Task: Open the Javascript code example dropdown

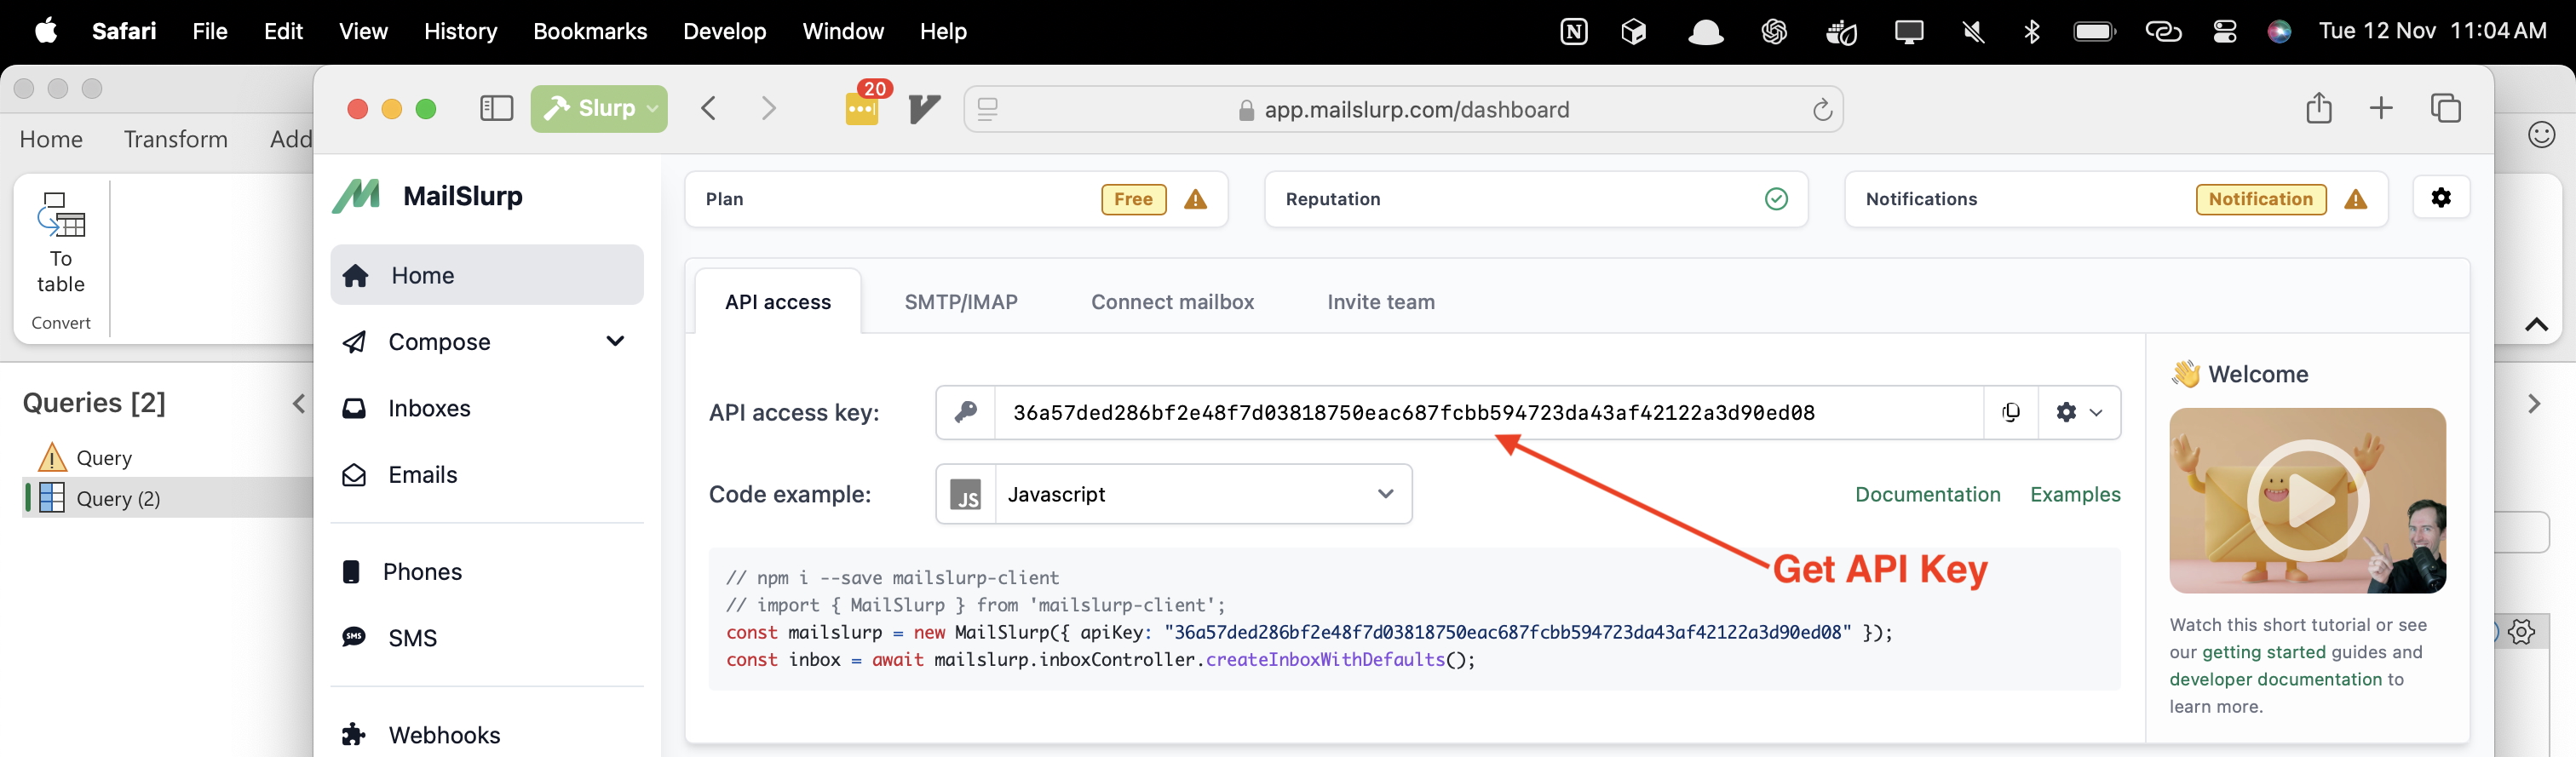Action: coord(1173,494)
